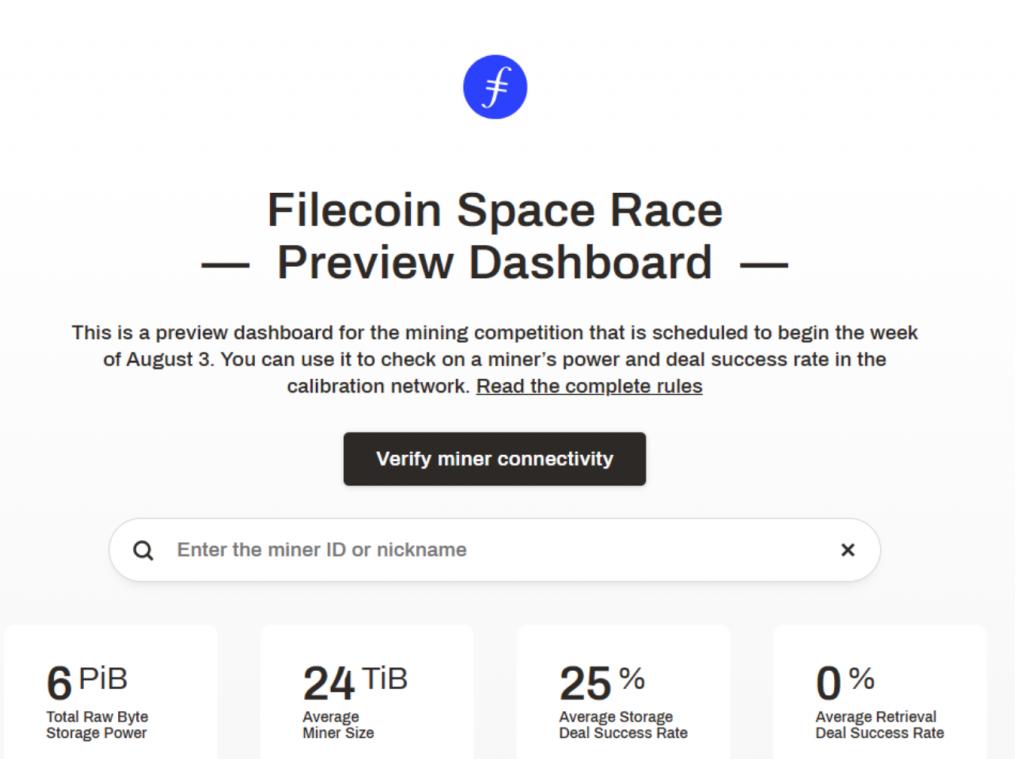Click the circular blue logo above the title

point(495,87)
